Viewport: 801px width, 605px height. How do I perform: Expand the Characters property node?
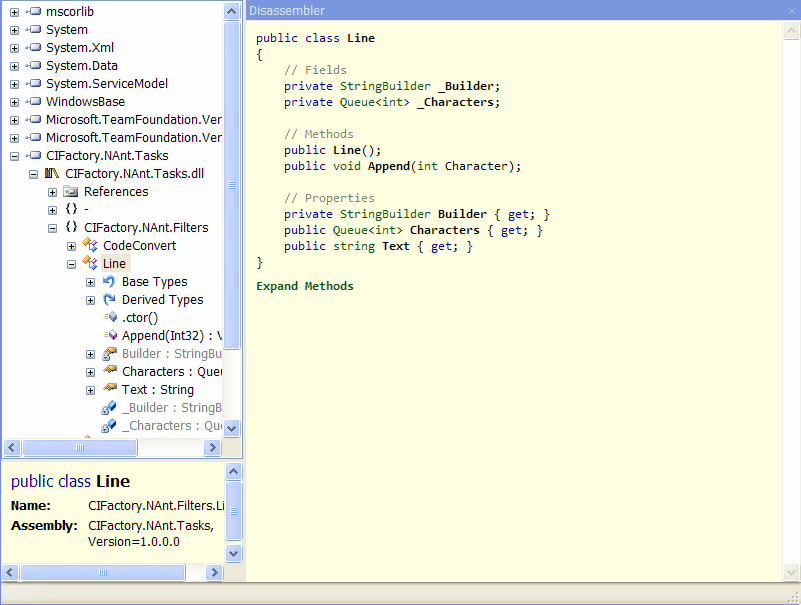(91, 372)
